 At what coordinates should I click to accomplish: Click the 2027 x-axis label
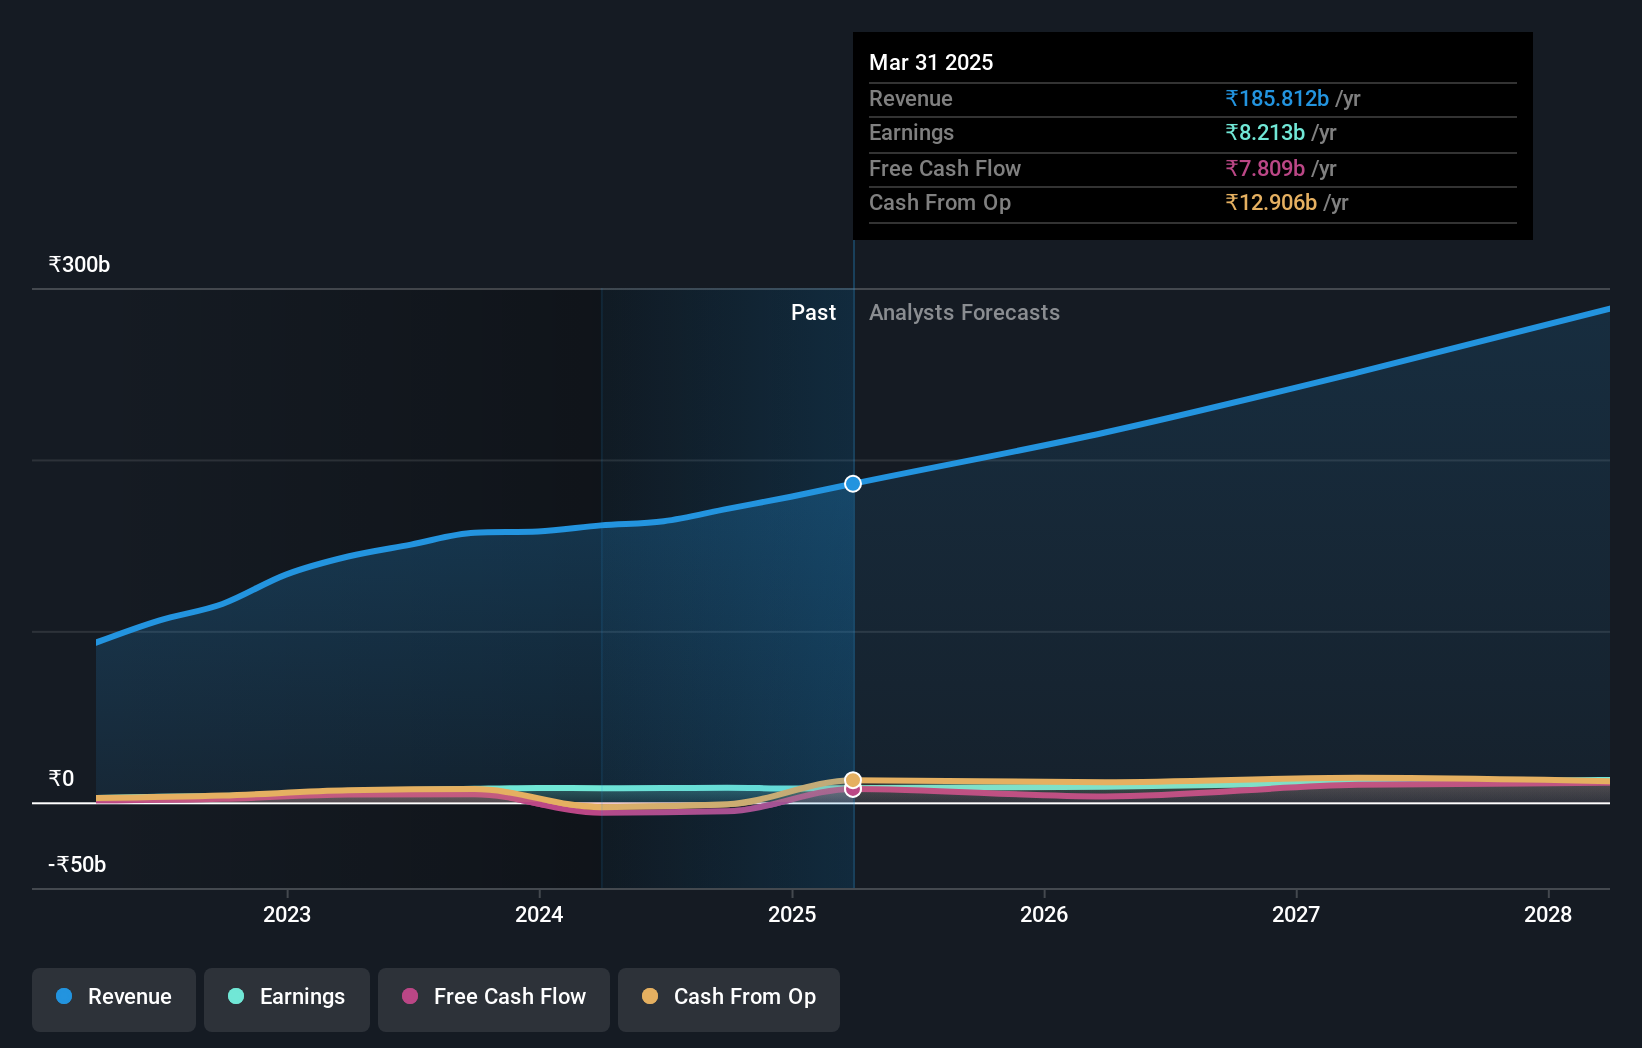coord(1296,914)
